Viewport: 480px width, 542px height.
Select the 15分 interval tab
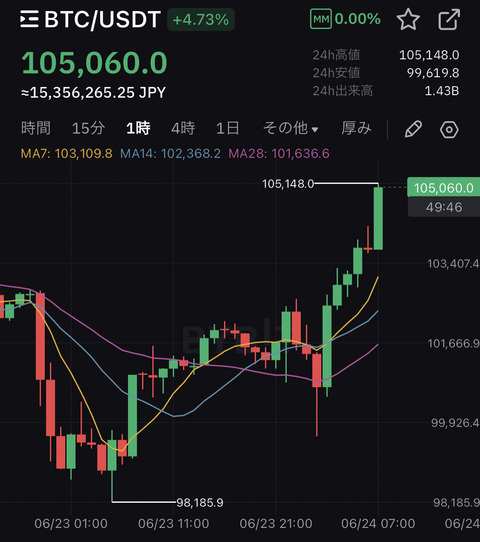pos(88,128)
